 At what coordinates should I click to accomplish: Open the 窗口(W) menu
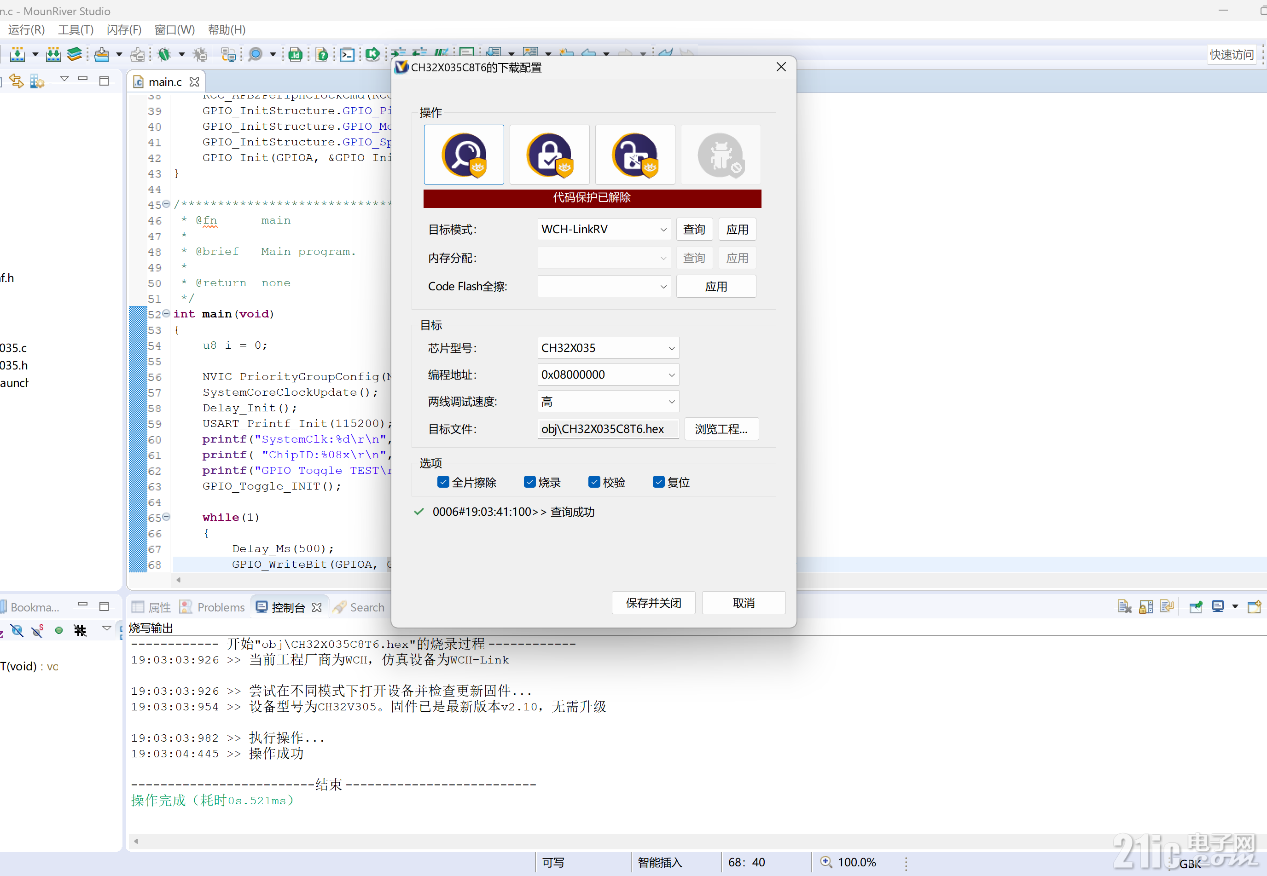[175, 30]
